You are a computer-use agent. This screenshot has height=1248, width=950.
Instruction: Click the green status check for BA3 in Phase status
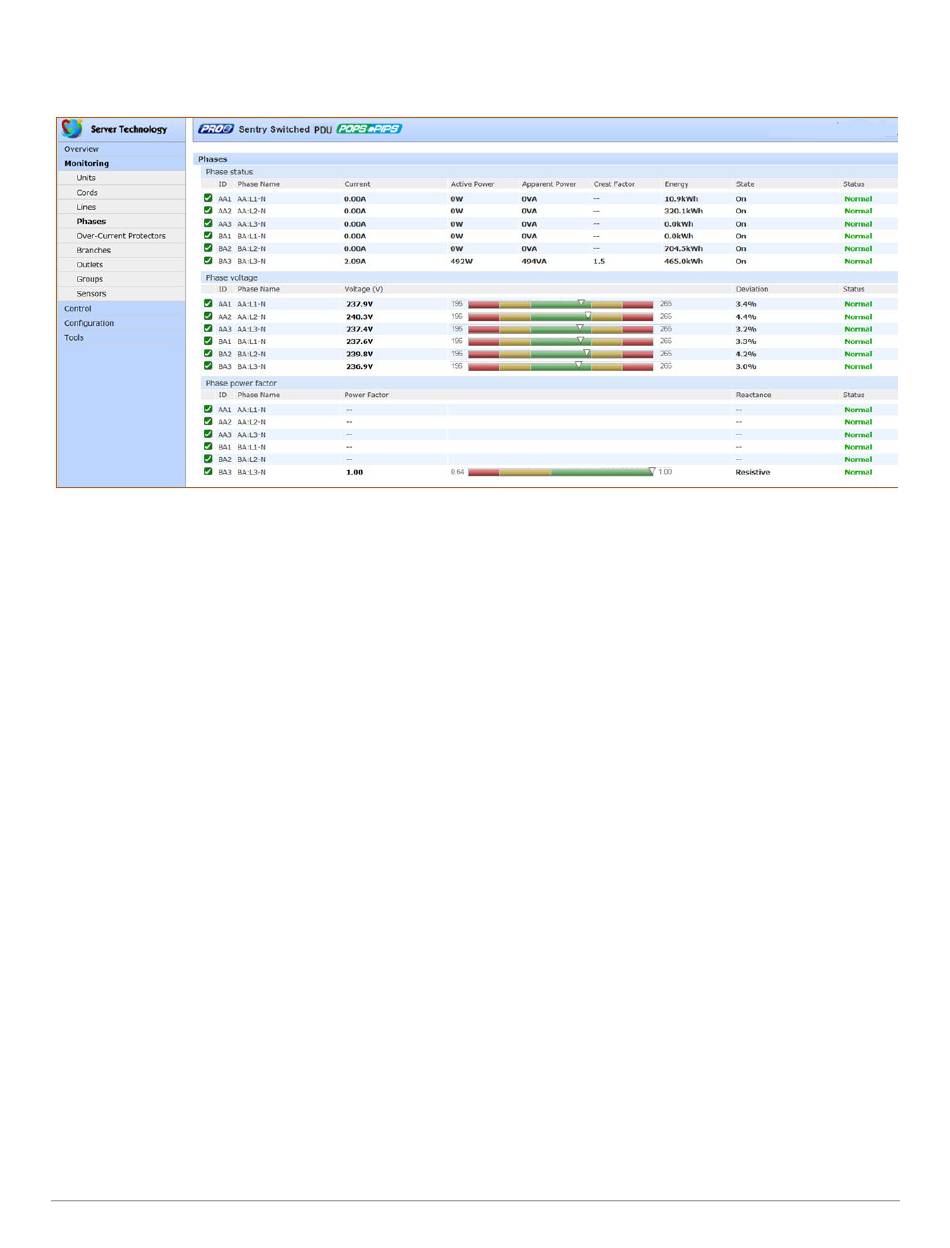[208, 260]
